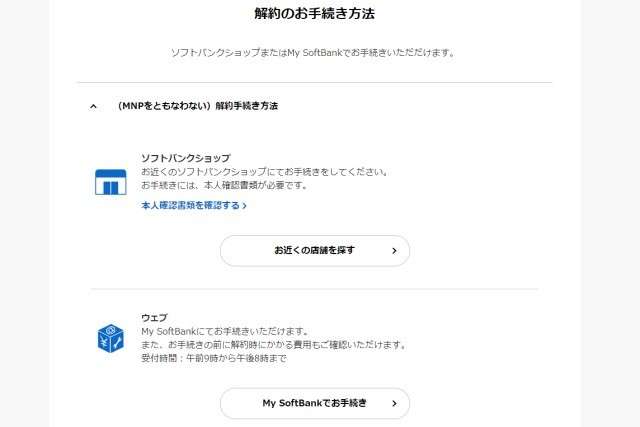This screenshot has width=640, height=427.
Task: Open the 本人確認書類を確認する link
Action: [190, 205]
